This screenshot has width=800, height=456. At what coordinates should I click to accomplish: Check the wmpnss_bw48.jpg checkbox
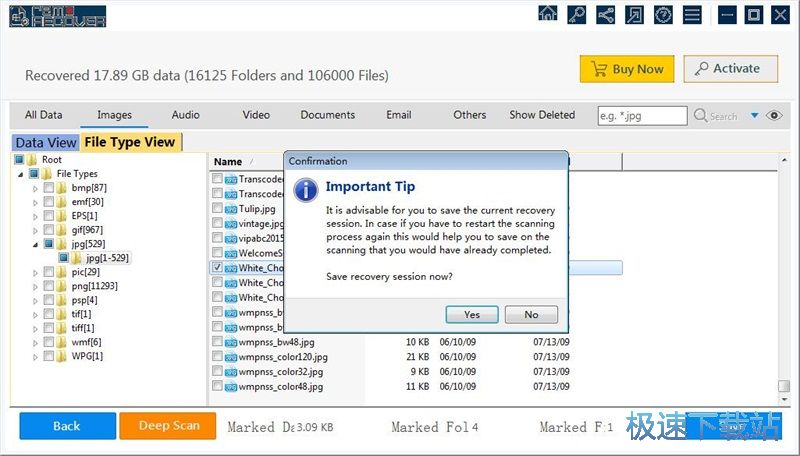pos(217,341)
